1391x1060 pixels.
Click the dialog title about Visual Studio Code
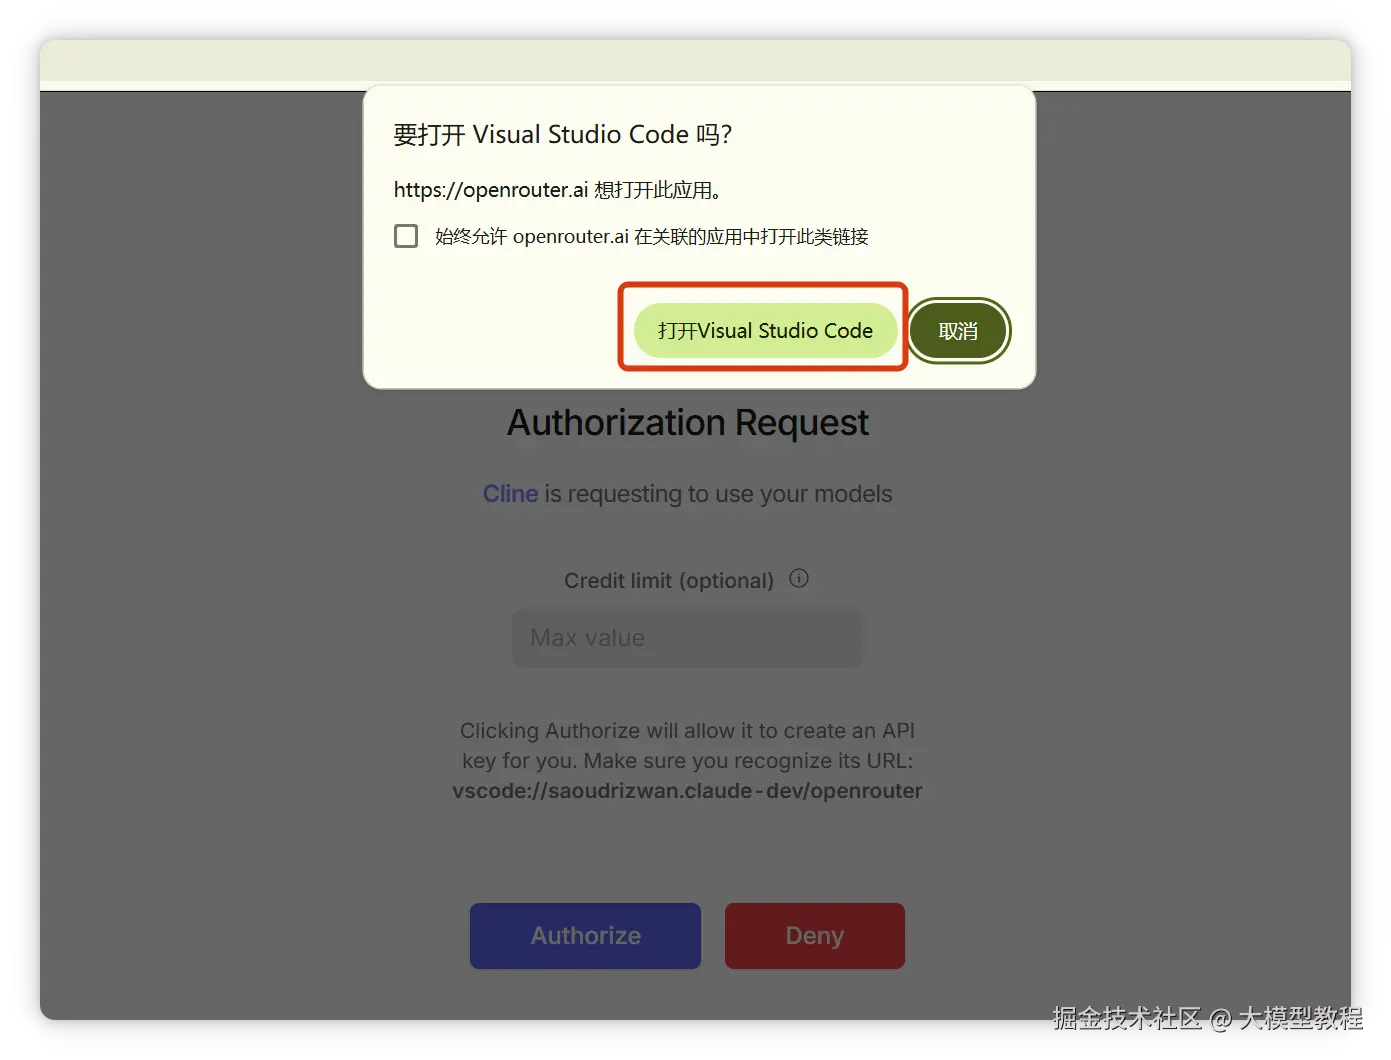pyautogui.click(x=562, y=134)
